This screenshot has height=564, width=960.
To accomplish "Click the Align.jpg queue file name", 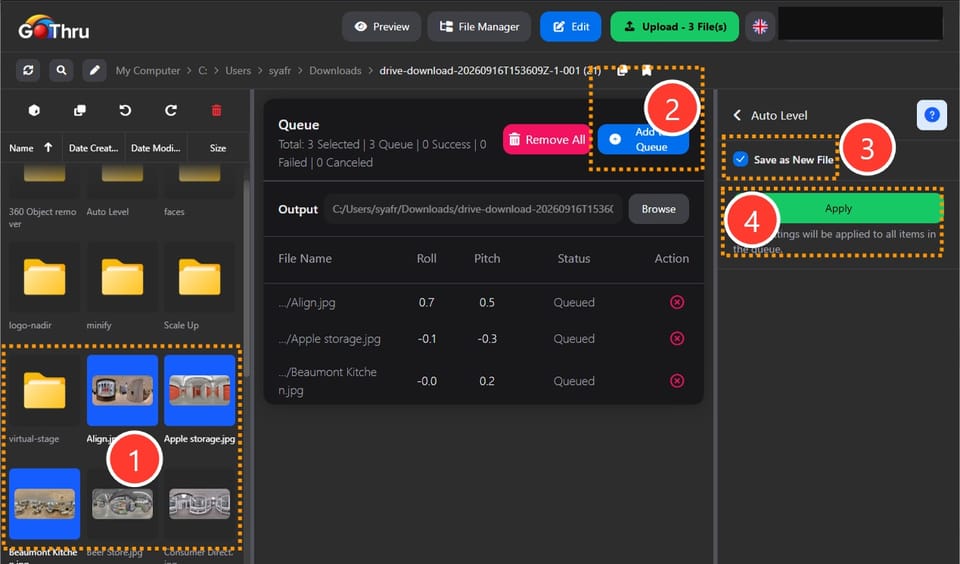I will [x=307, y=303].
